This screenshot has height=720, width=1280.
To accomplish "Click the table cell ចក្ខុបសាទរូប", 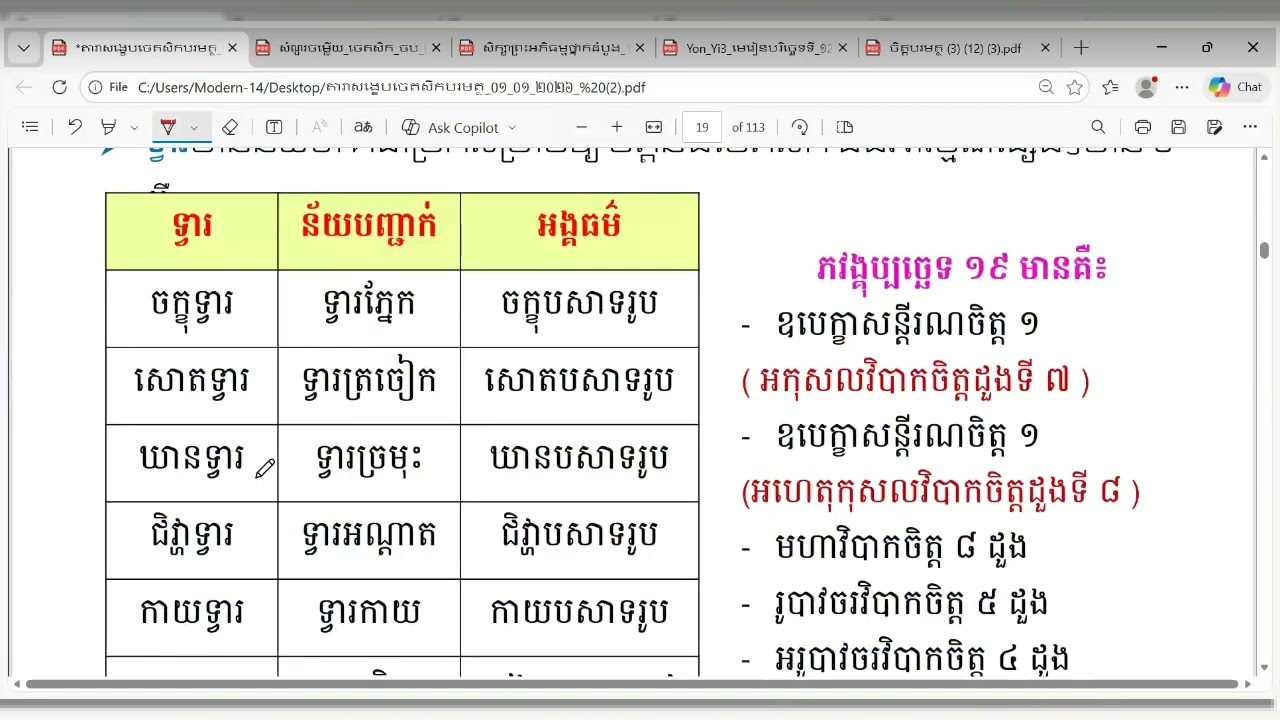I will point(579,308).
